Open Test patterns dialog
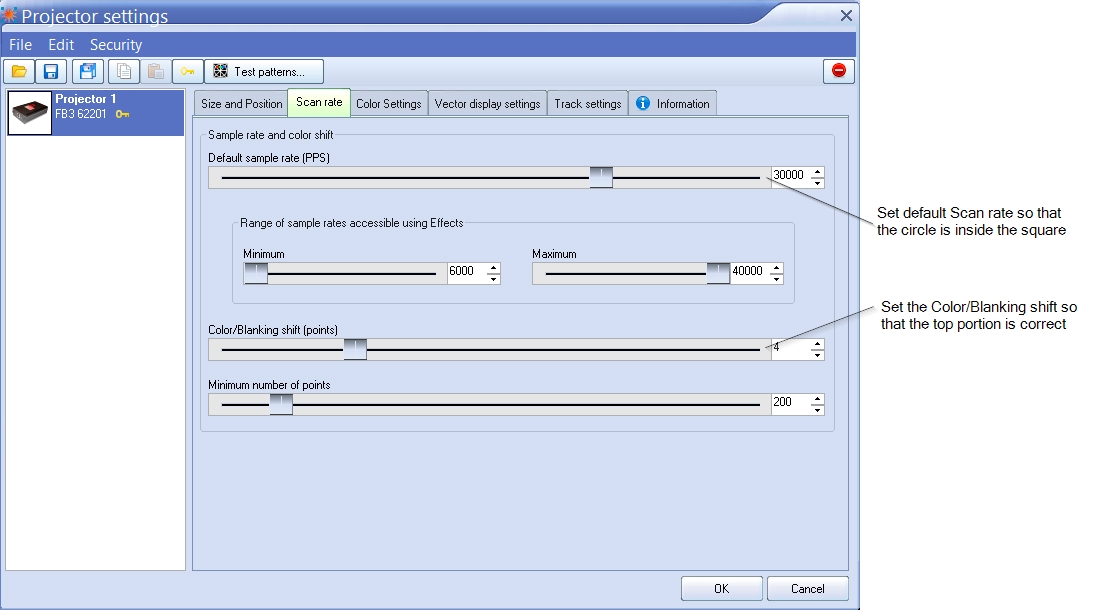1120x610 pixels. click(264, 71)
